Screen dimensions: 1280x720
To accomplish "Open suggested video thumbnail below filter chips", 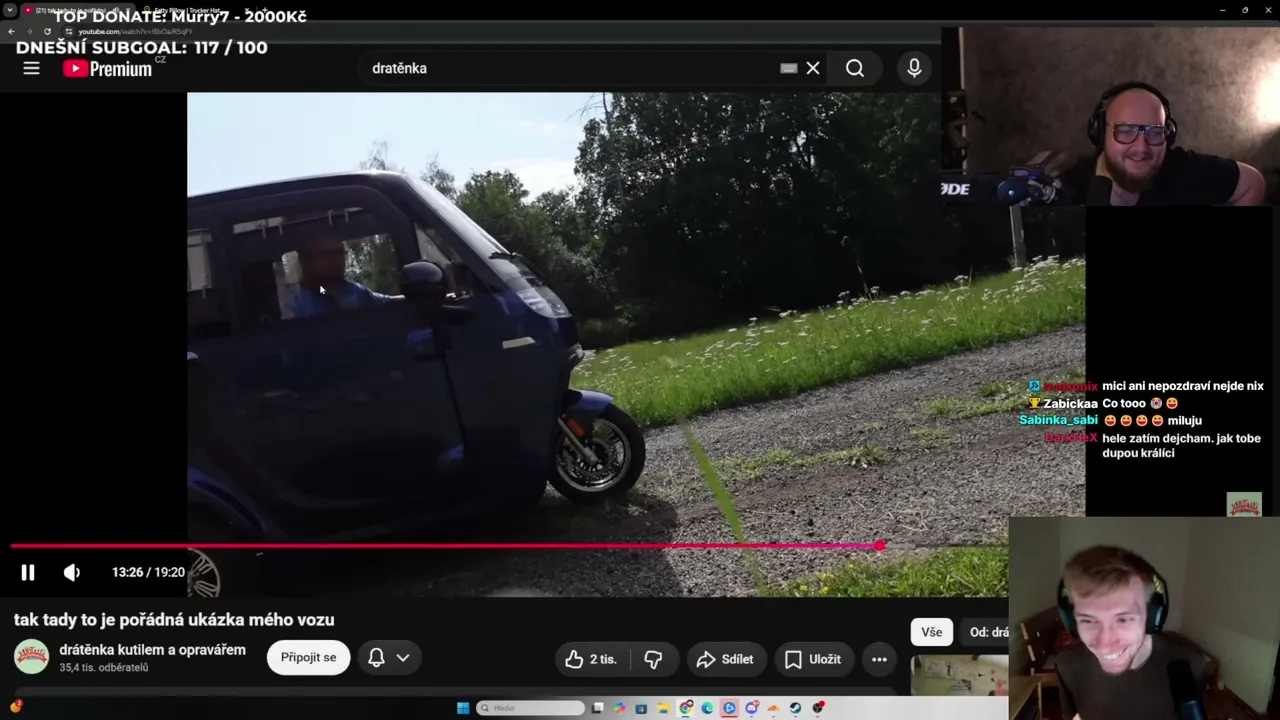I will (959, 675).
